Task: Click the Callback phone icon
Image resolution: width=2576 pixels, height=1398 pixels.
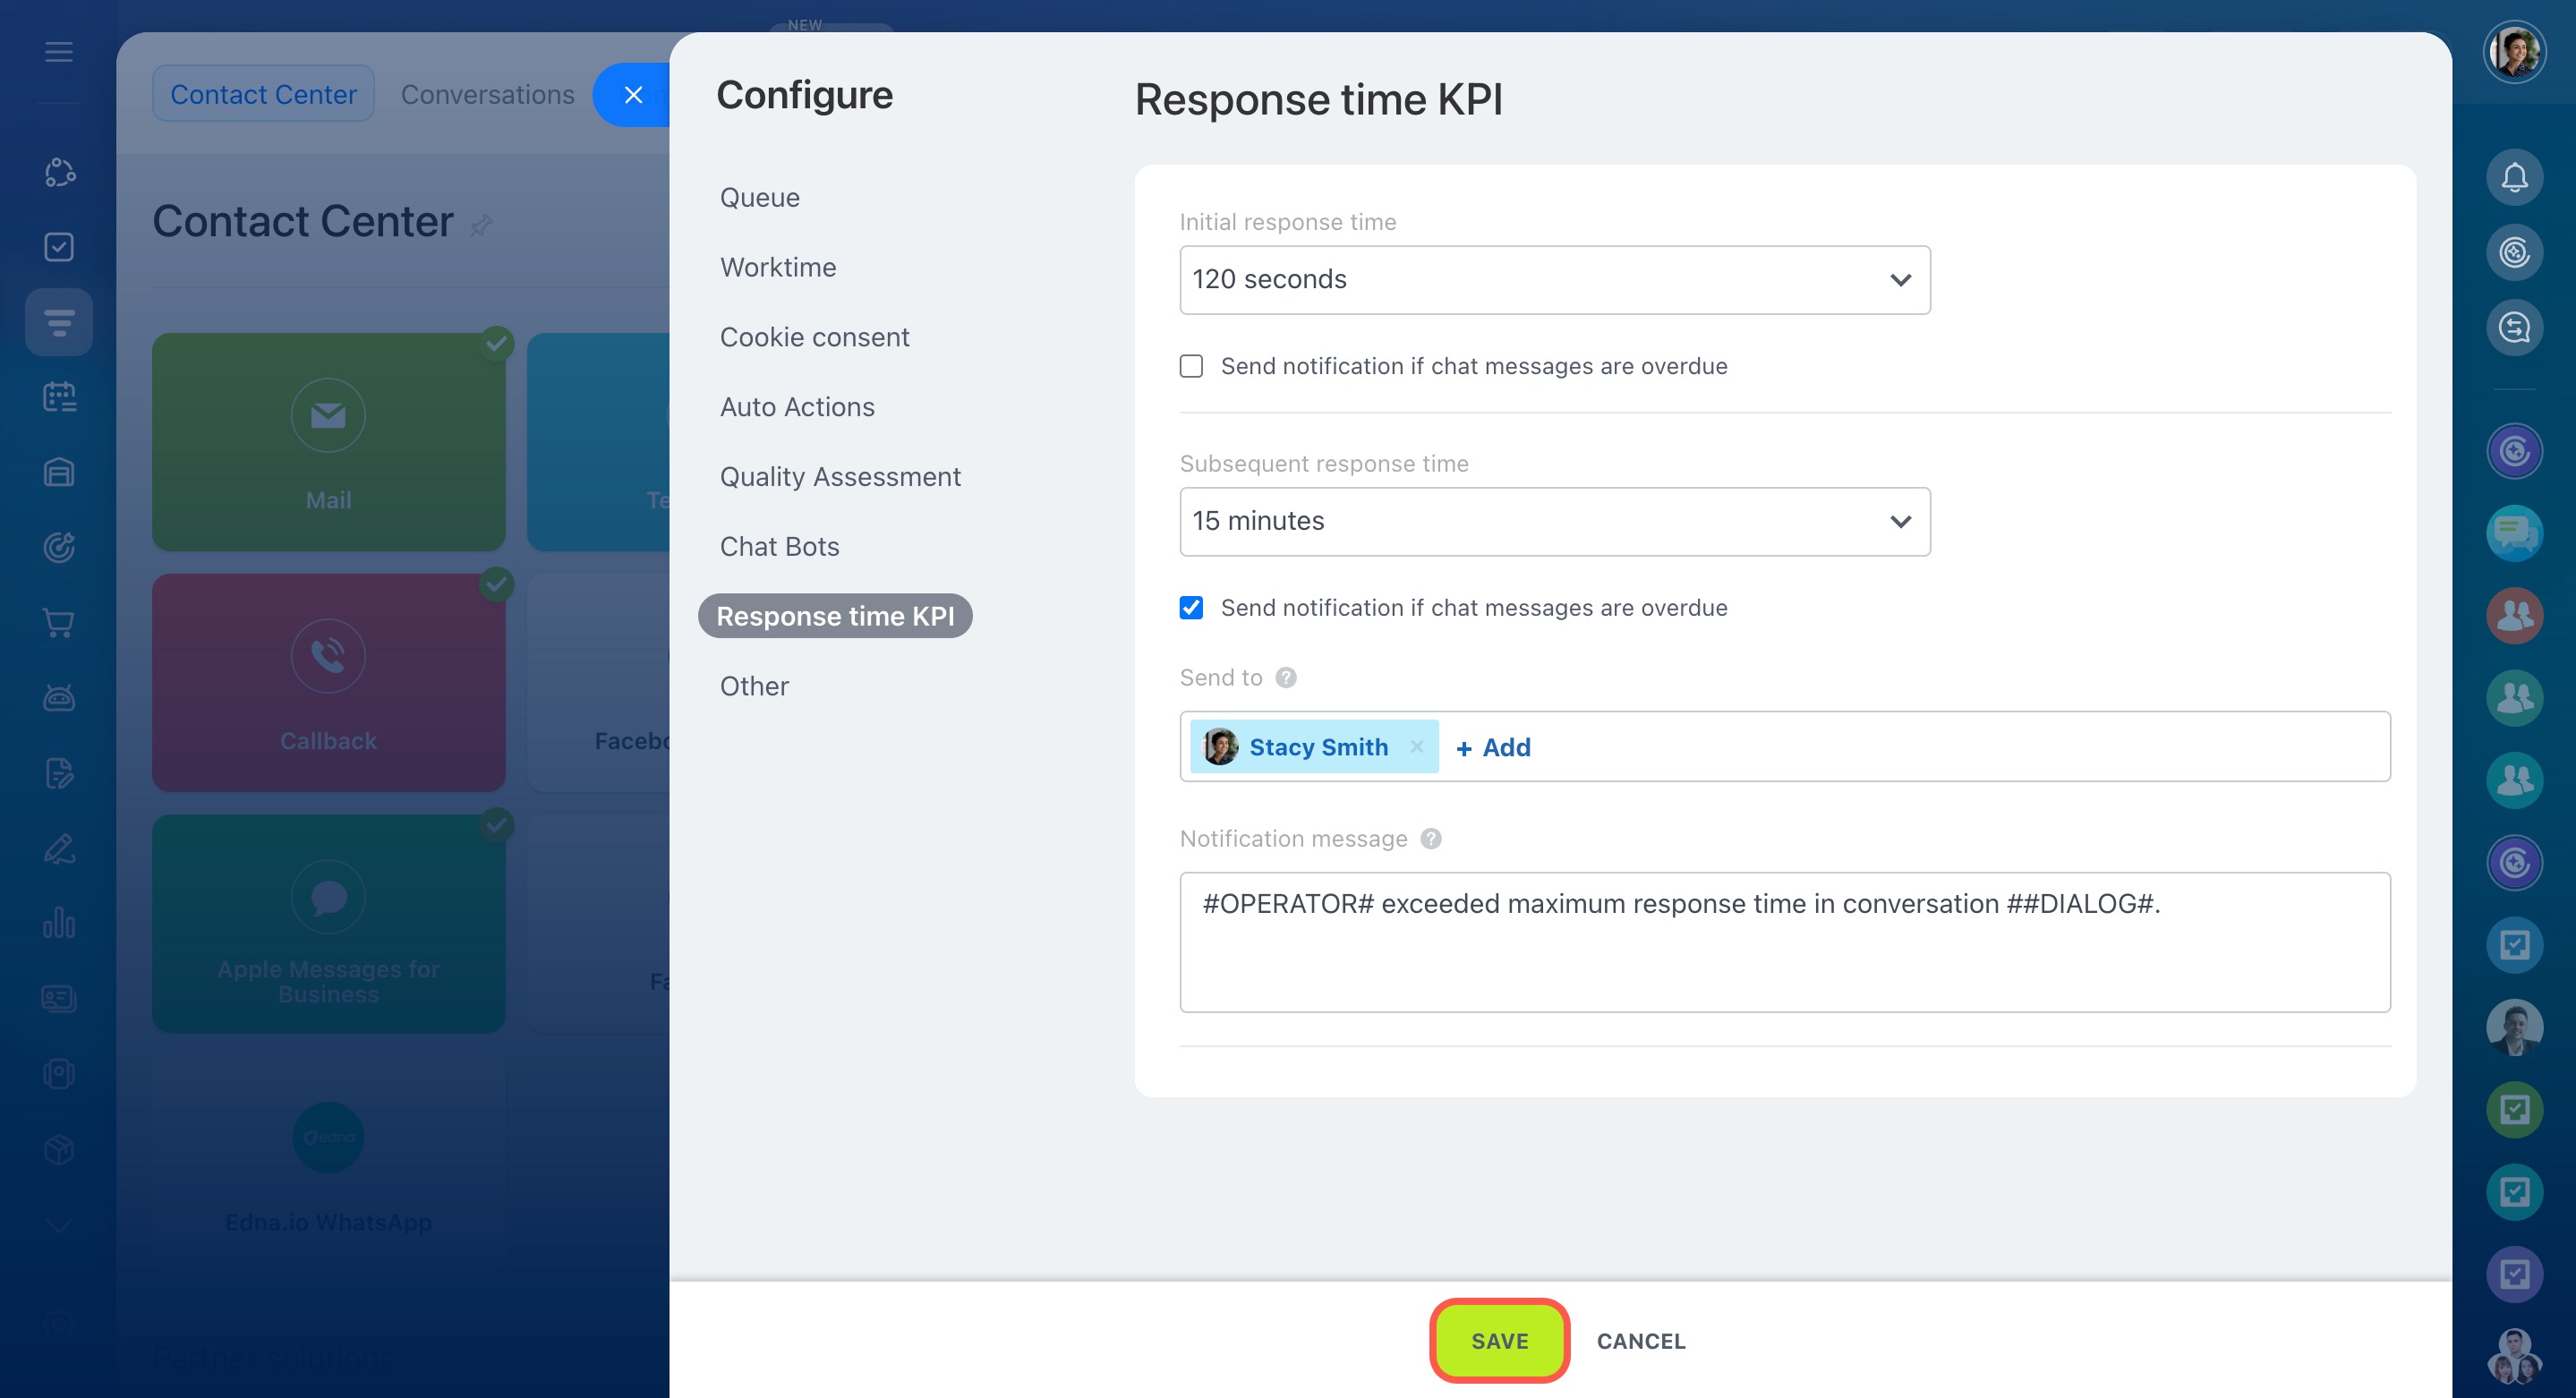Action: (328, 655)
